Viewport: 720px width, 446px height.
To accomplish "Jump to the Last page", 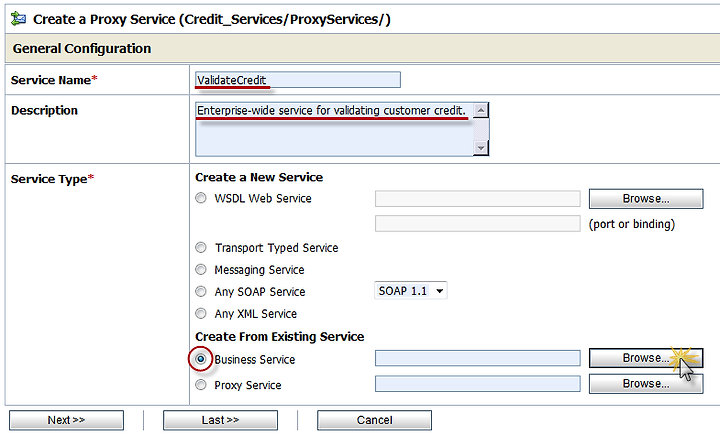I will 220,420.
